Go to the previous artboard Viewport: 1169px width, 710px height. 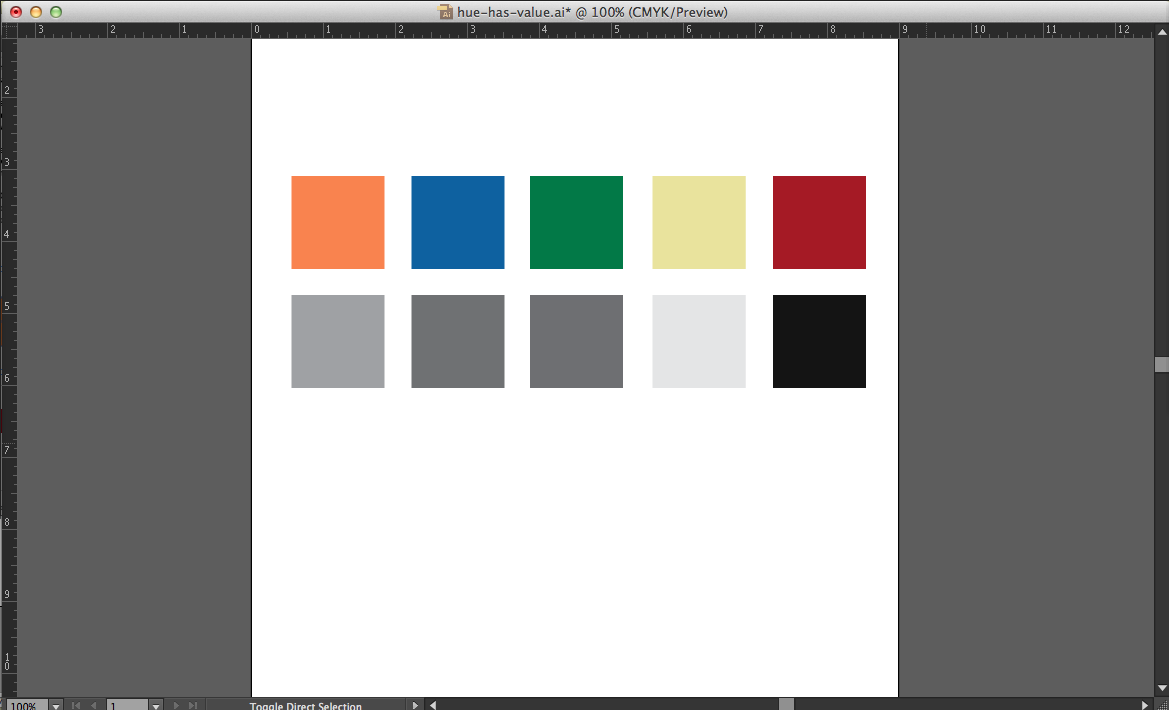pos(94,705)
